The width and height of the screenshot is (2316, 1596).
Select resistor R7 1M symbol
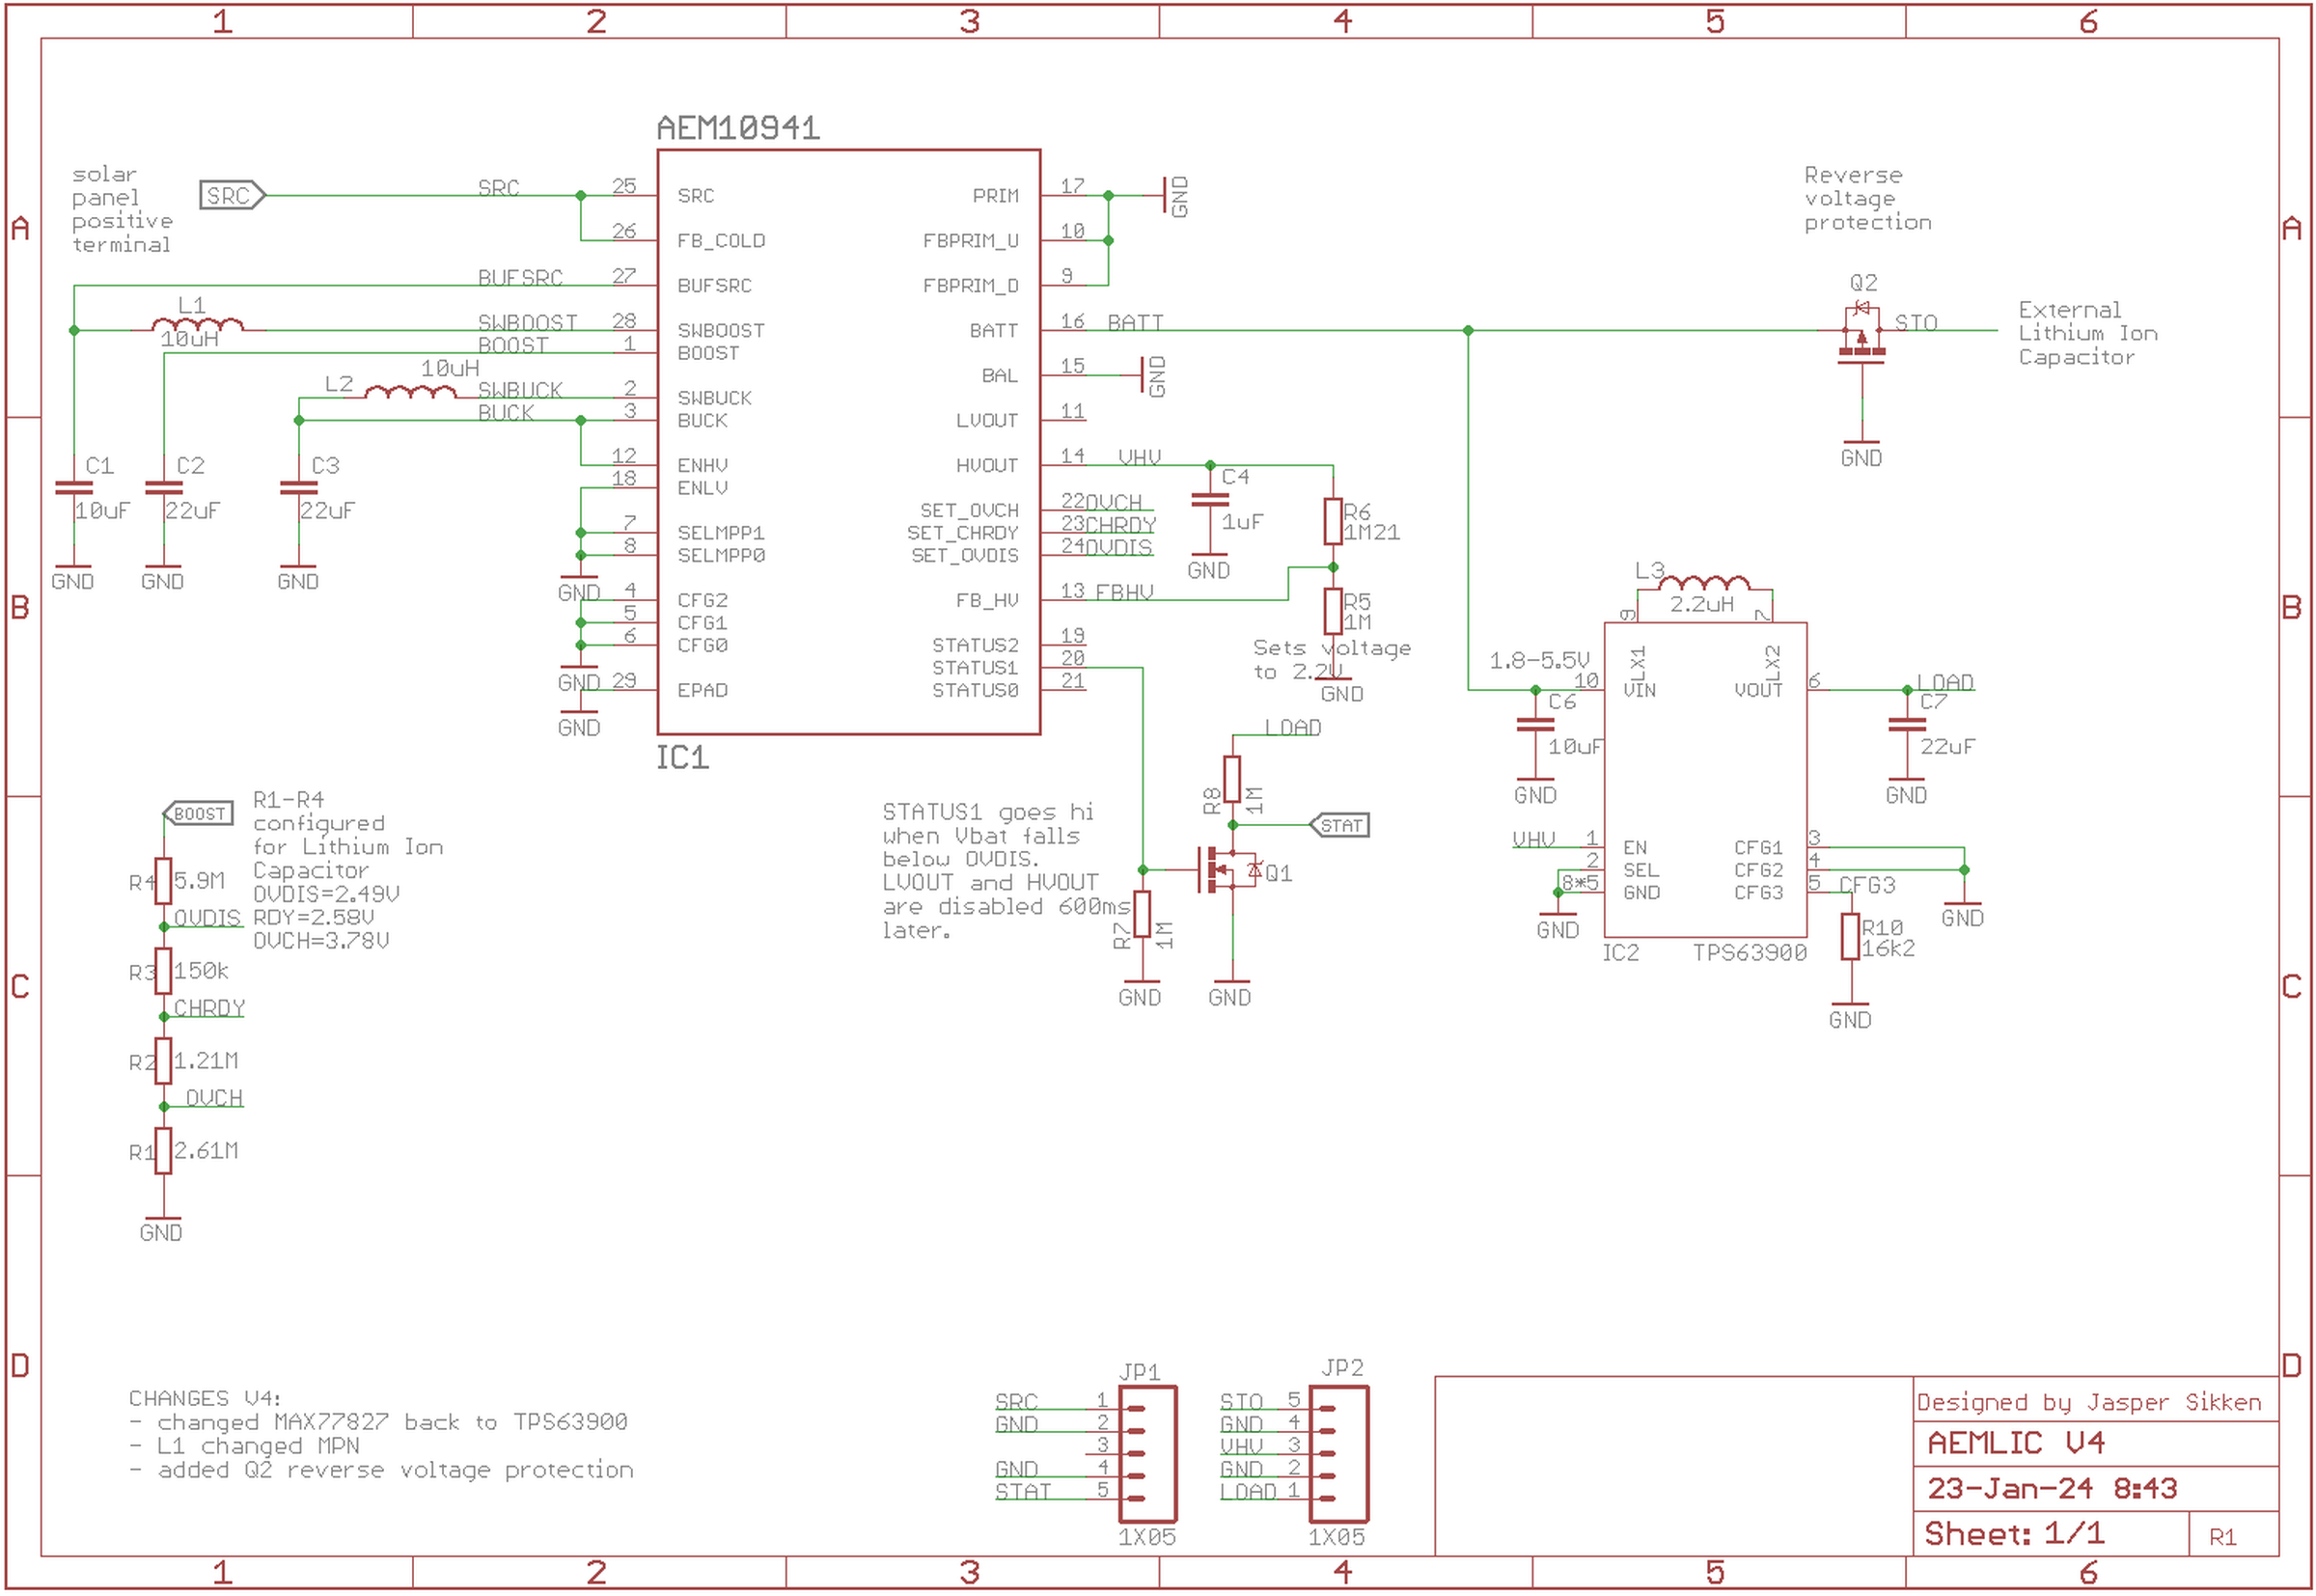click(1142, 914)
